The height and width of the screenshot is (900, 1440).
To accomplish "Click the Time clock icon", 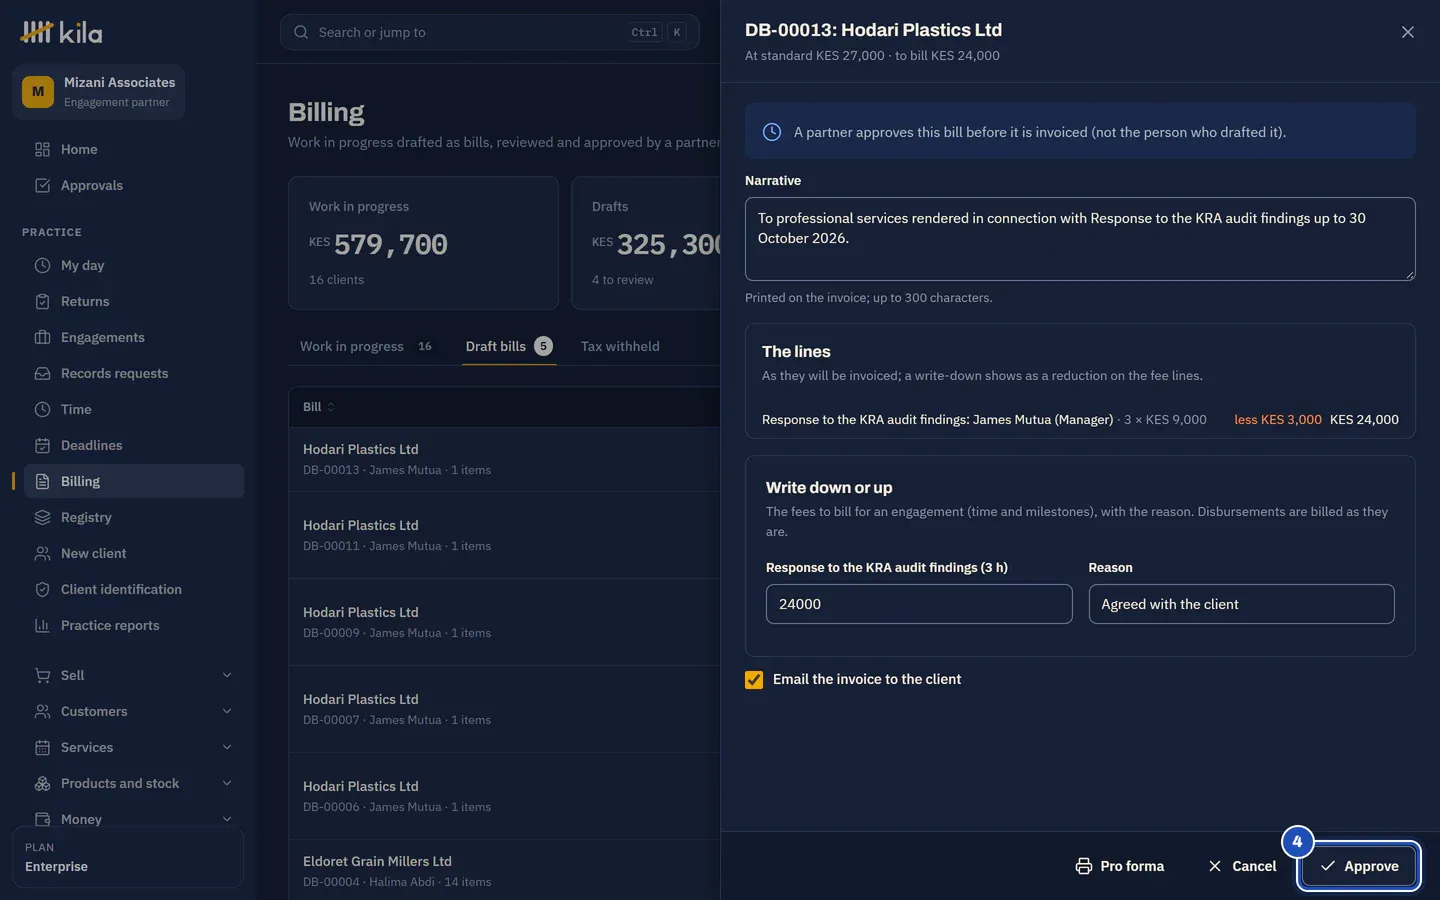I will click(x=42, y=409).
